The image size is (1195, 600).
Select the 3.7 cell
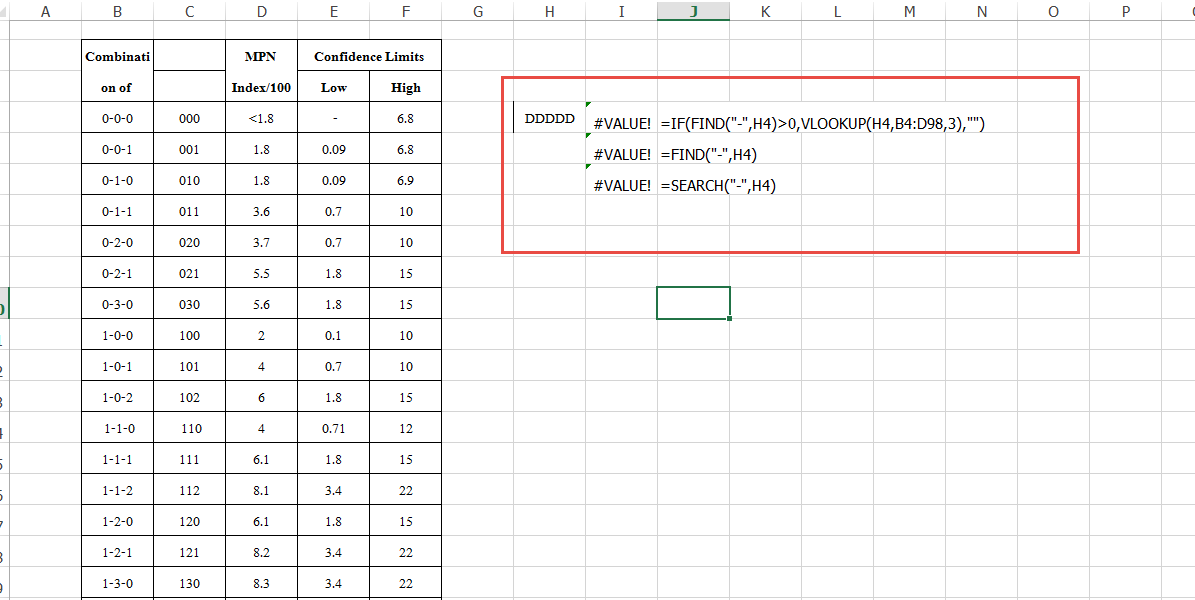[x=261, y=242]
